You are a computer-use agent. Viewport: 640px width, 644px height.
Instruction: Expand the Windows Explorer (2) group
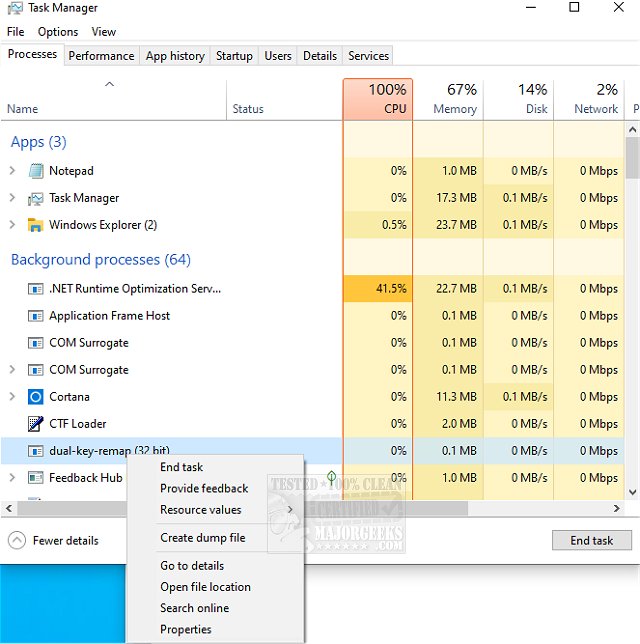[x=12, y=225]
